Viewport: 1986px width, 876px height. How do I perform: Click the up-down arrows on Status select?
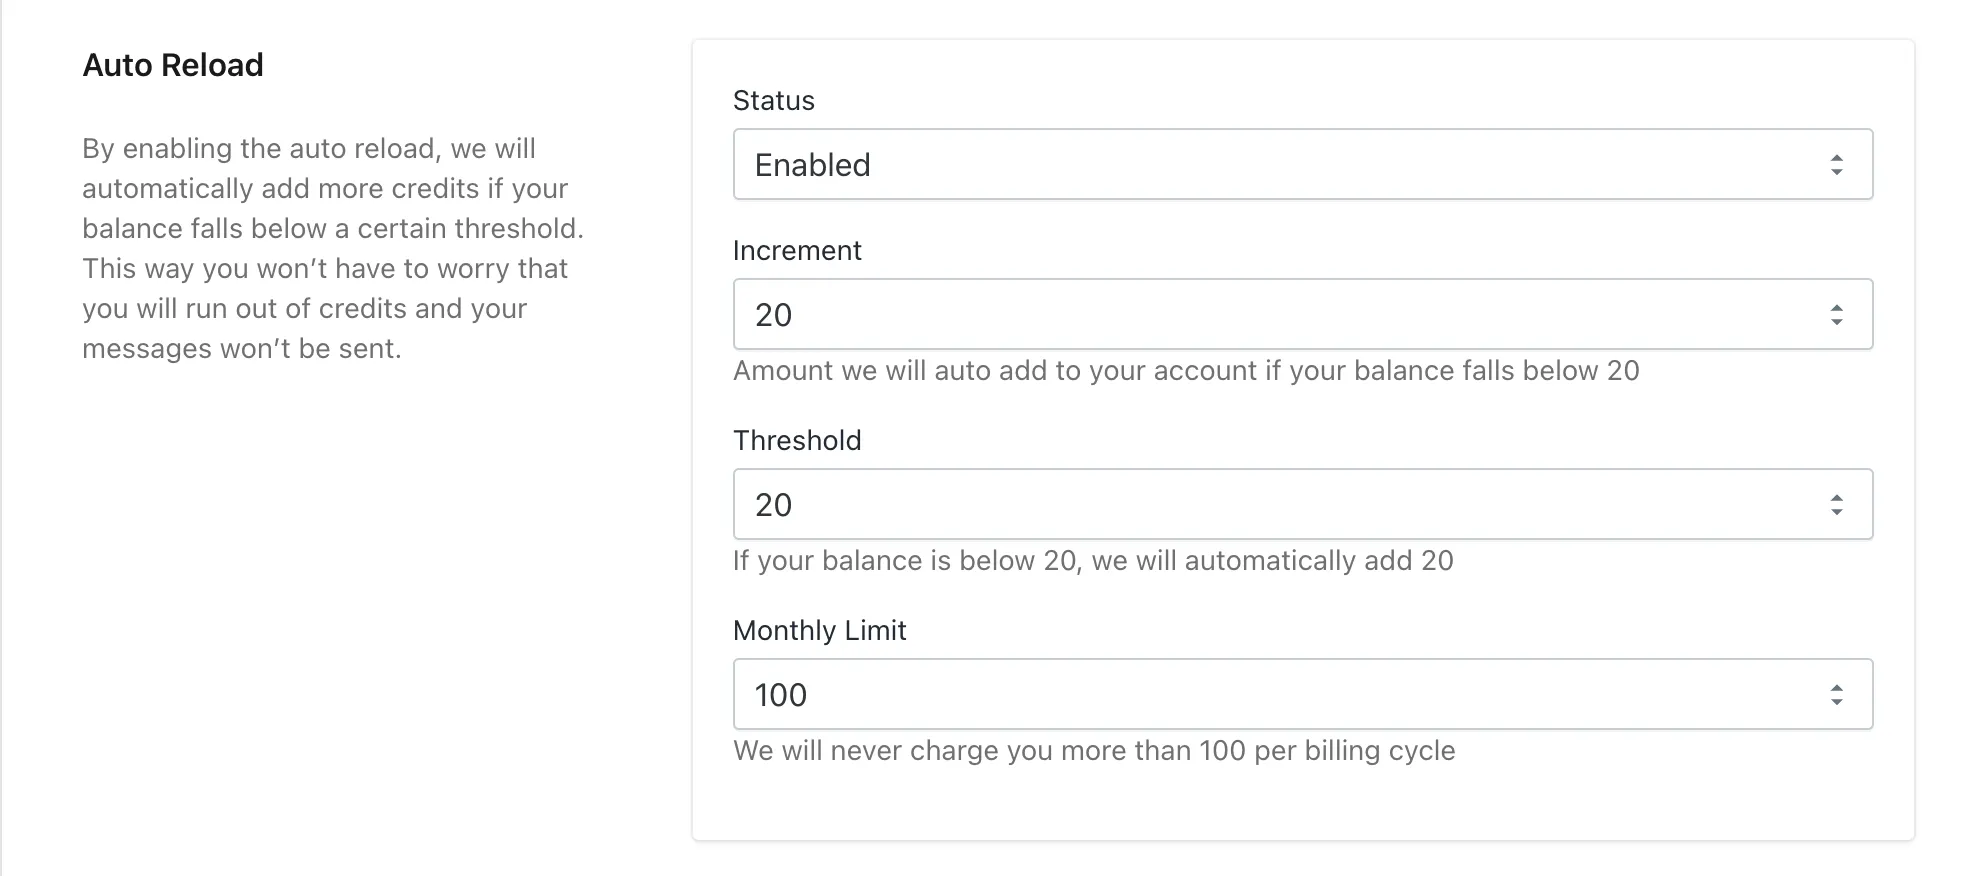tap(1836, 165)
